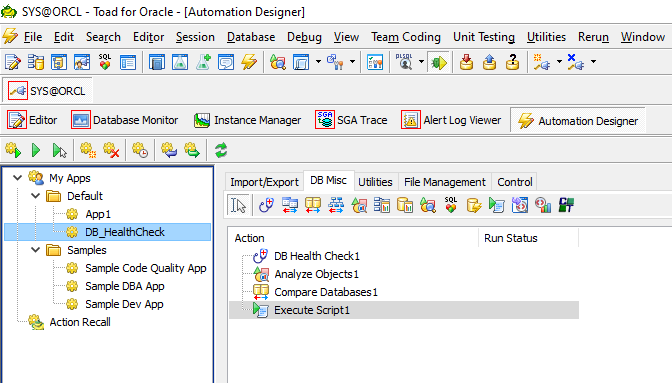The image size is (672, 383).
Task: Run the selected app with green play arrow
Action: pos(36,150)
